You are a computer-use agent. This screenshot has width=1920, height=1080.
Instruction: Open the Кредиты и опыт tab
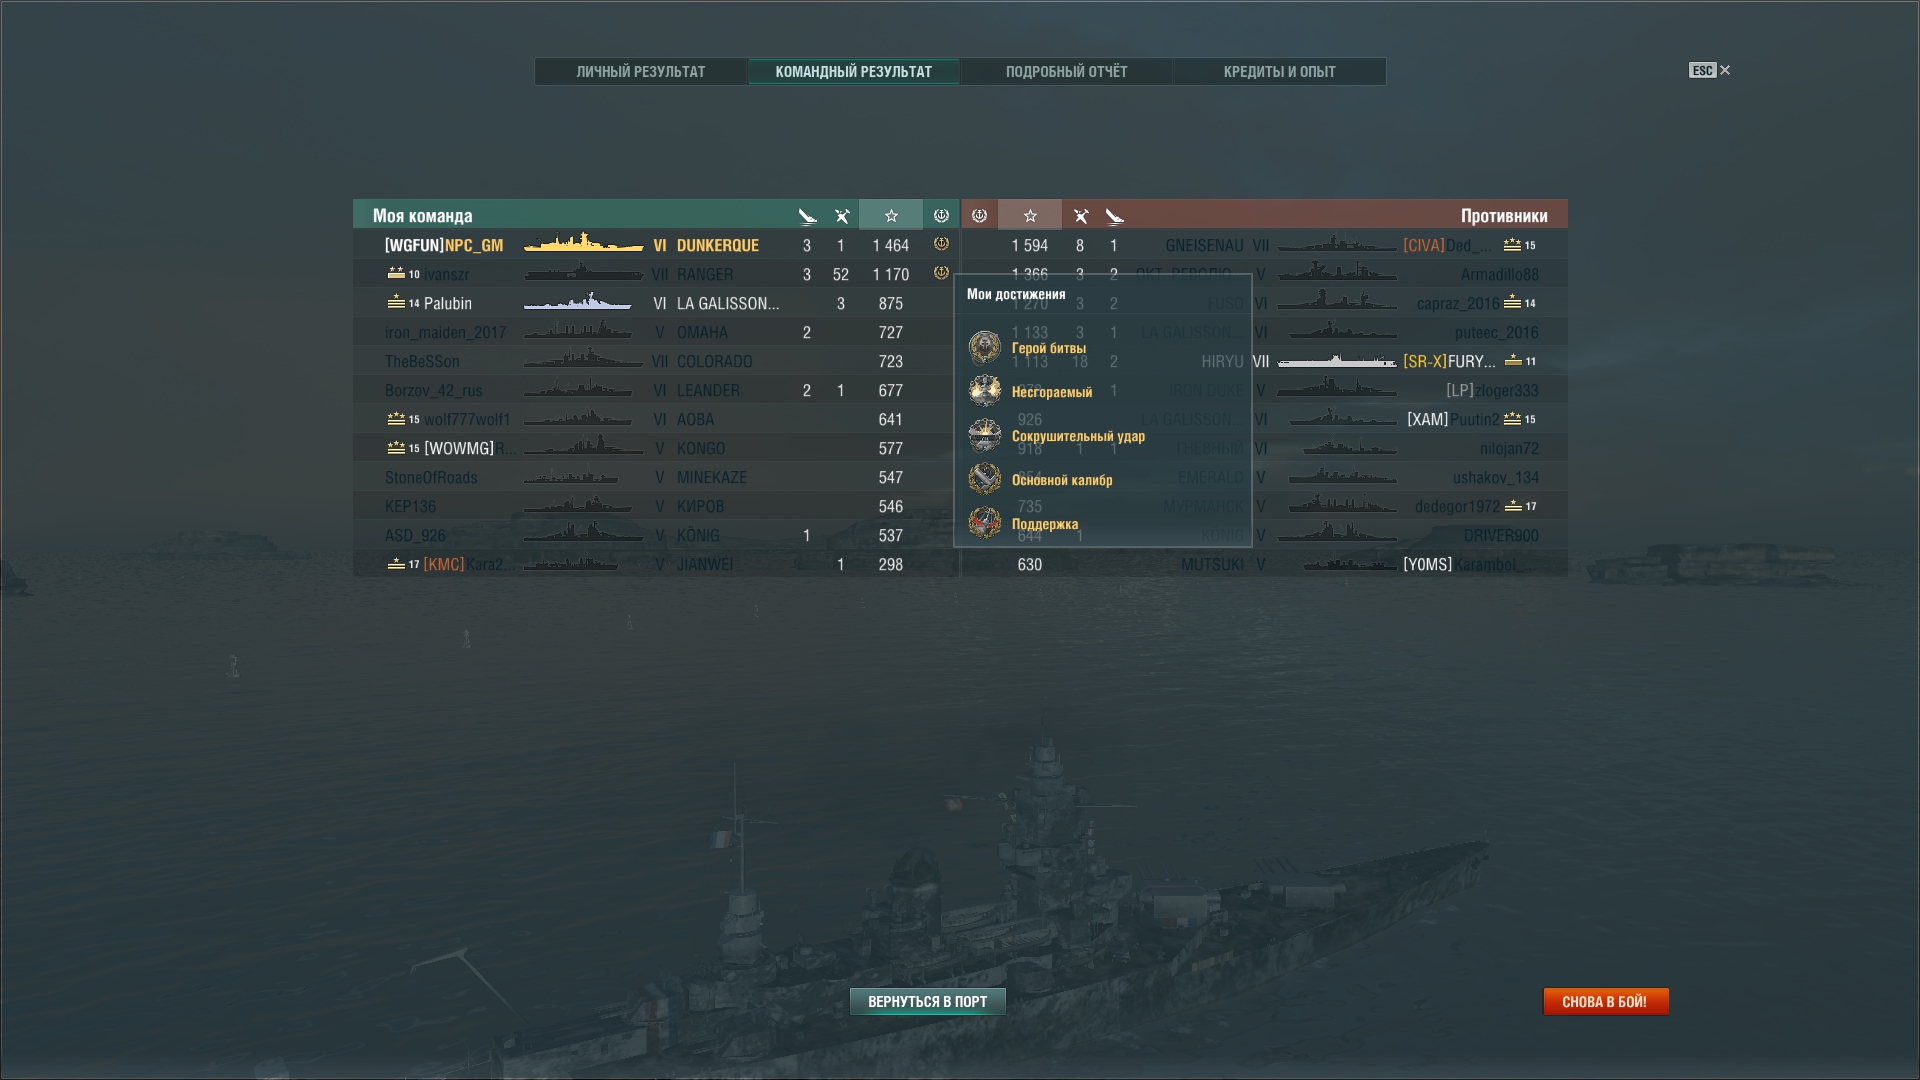pos(1280,71)
